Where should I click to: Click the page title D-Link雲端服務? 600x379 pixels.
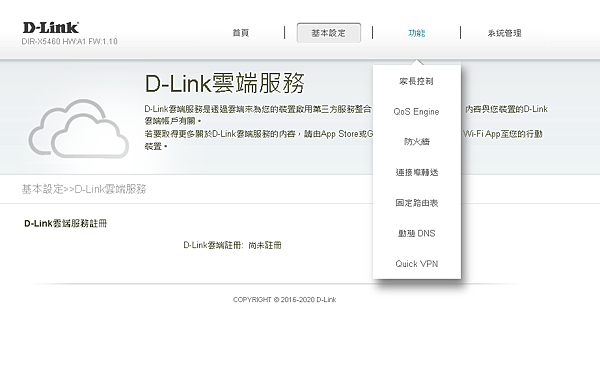click(x=225, y=83)
